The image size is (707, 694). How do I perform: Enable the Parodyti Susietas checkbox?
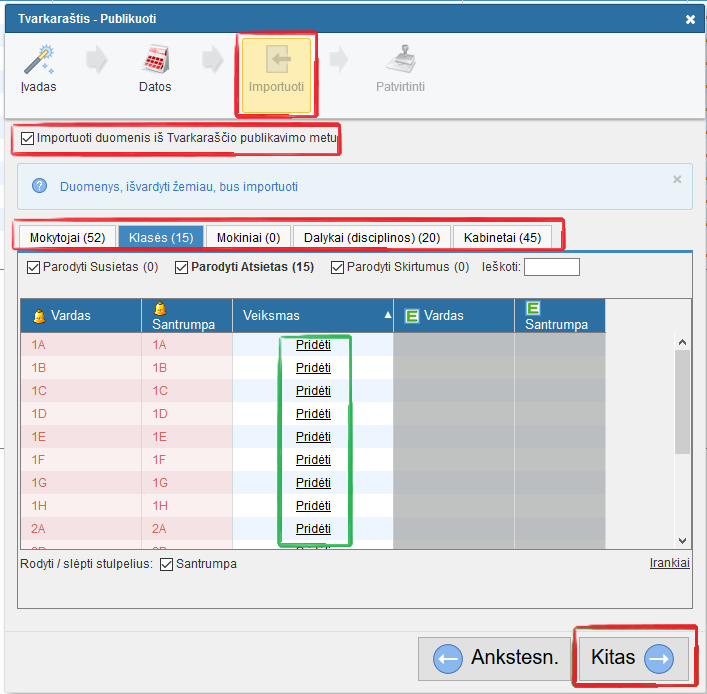34,267
